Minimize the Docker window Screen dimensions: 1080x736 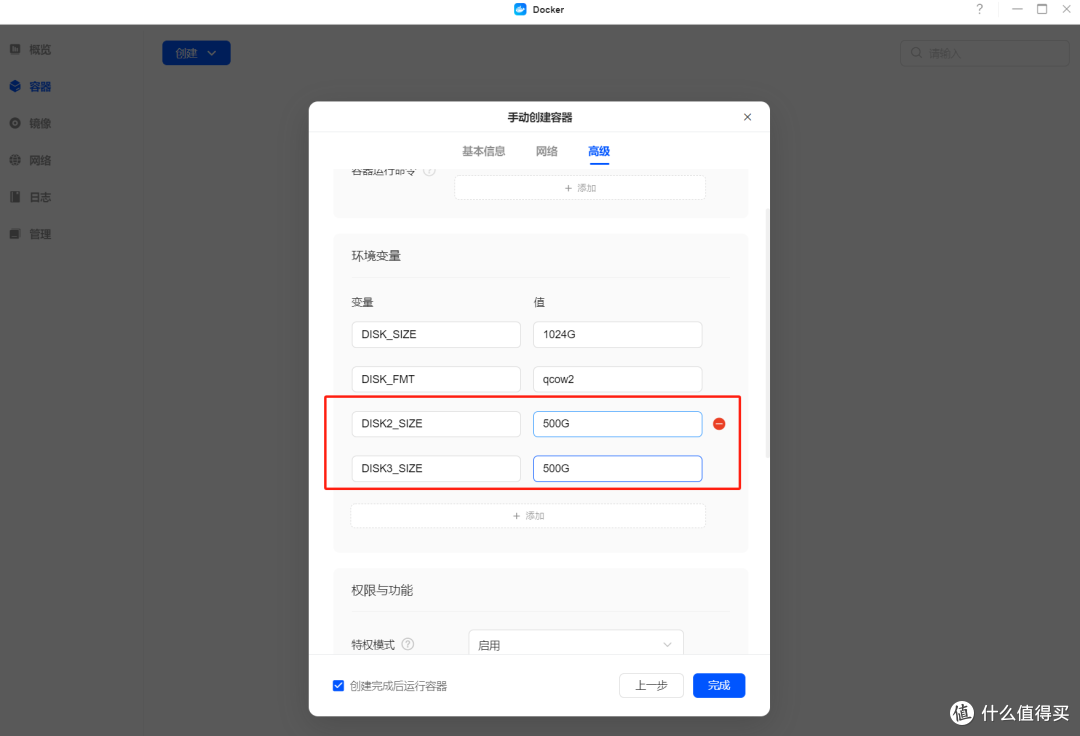[1017, 9]
